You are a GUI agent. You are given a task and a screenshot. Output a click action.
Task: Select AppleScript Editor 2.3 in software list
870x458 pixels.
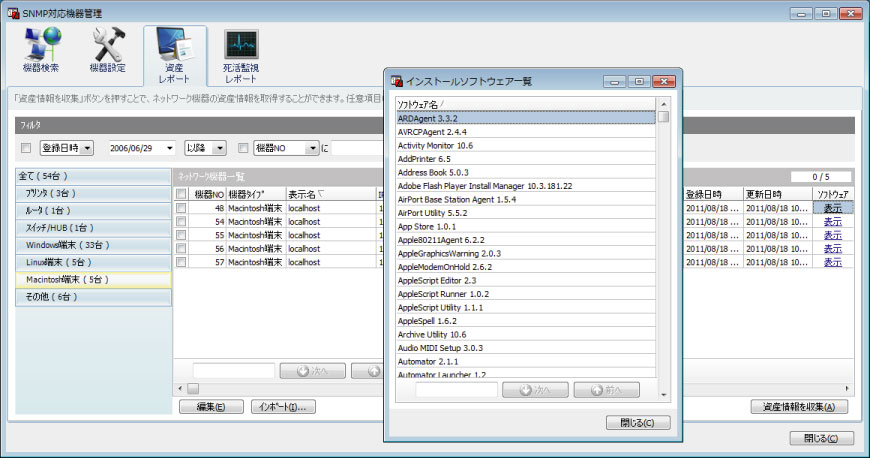coord(525,280)
